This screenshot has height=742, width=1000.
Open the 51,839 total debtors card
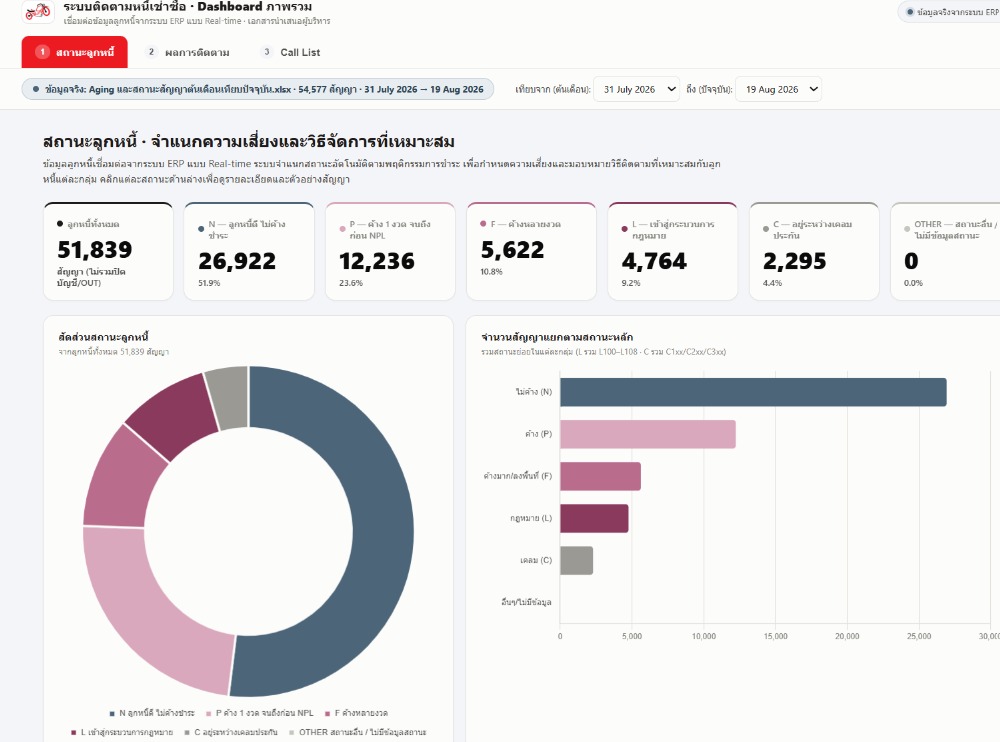[x=108, y=251]
